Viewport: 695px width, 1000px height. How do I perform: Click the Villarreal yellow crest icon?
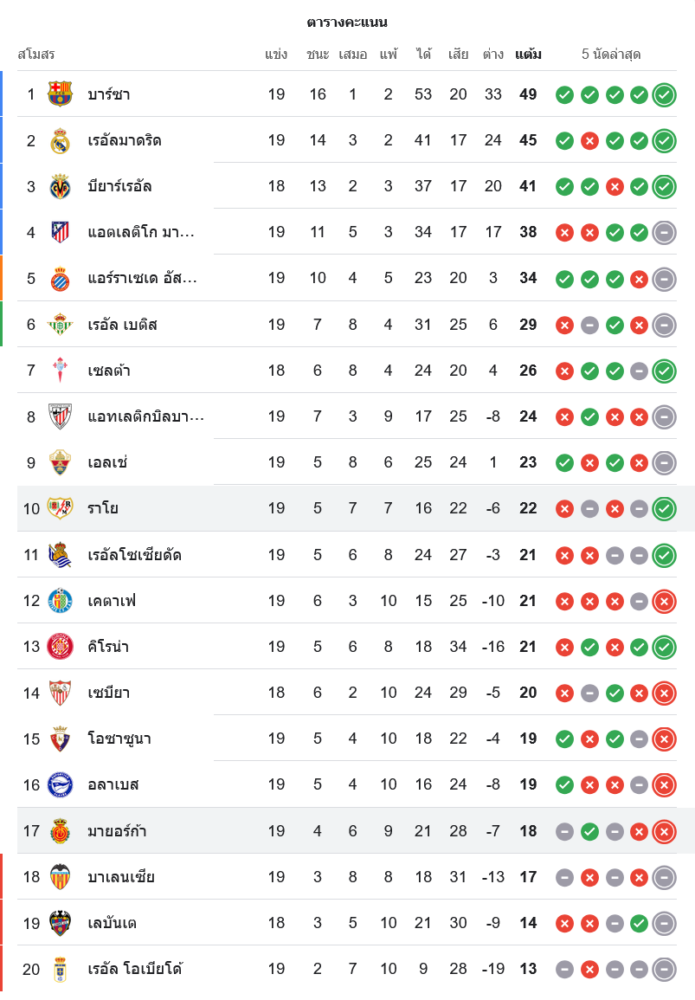click(x=60, y=186)
